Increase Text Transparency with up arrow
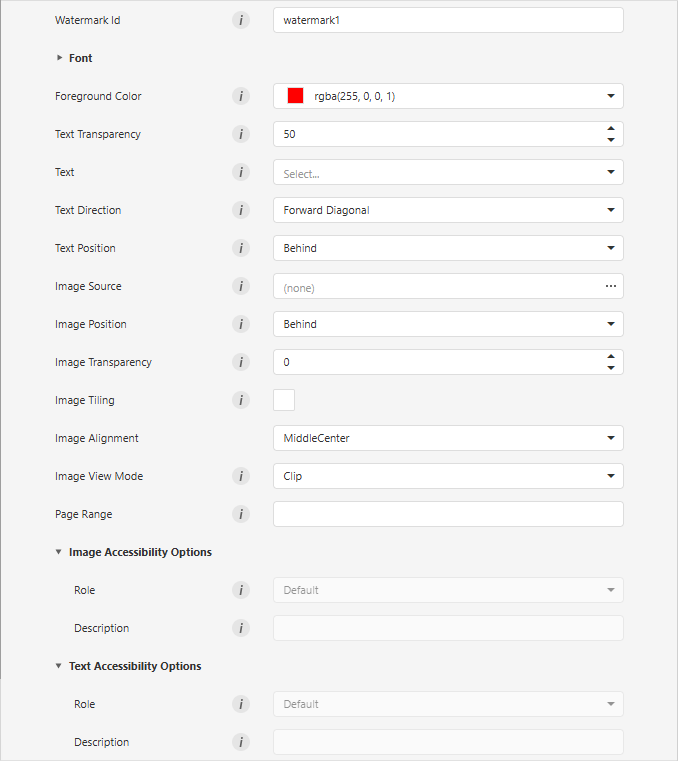Viewport: 678px width, 761px height. [610, 128]
